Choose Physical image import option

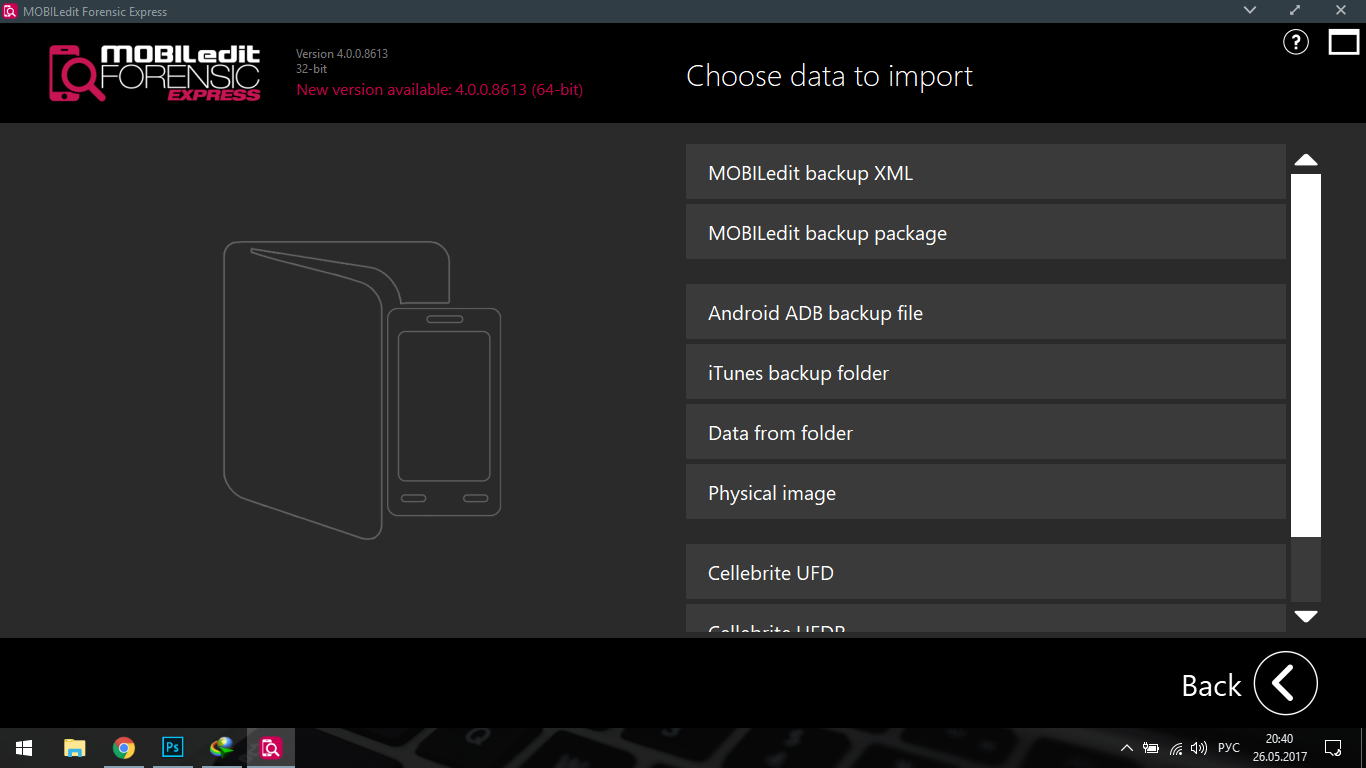(986, 492)
